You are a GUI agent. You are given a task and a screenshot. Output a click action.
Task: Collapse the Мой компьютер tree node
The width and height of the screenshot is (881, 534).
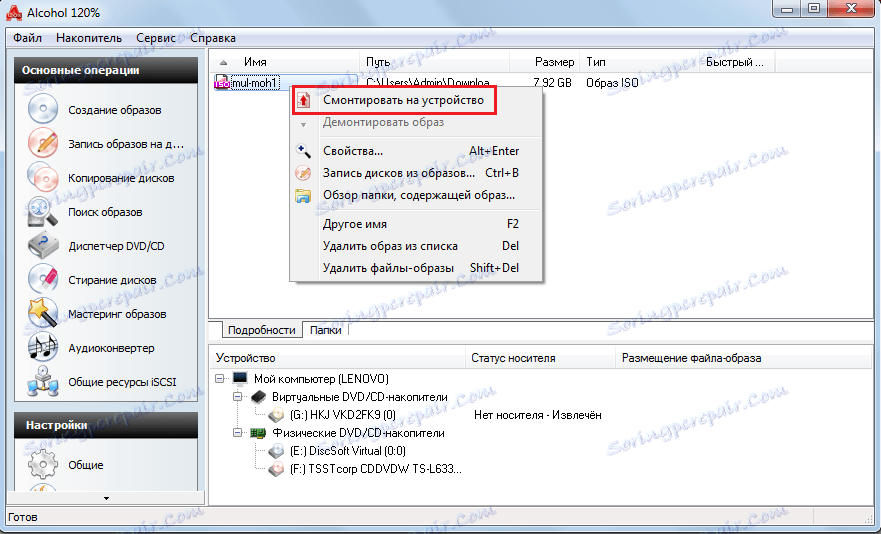pyautogui.click(x=220, y=378)
